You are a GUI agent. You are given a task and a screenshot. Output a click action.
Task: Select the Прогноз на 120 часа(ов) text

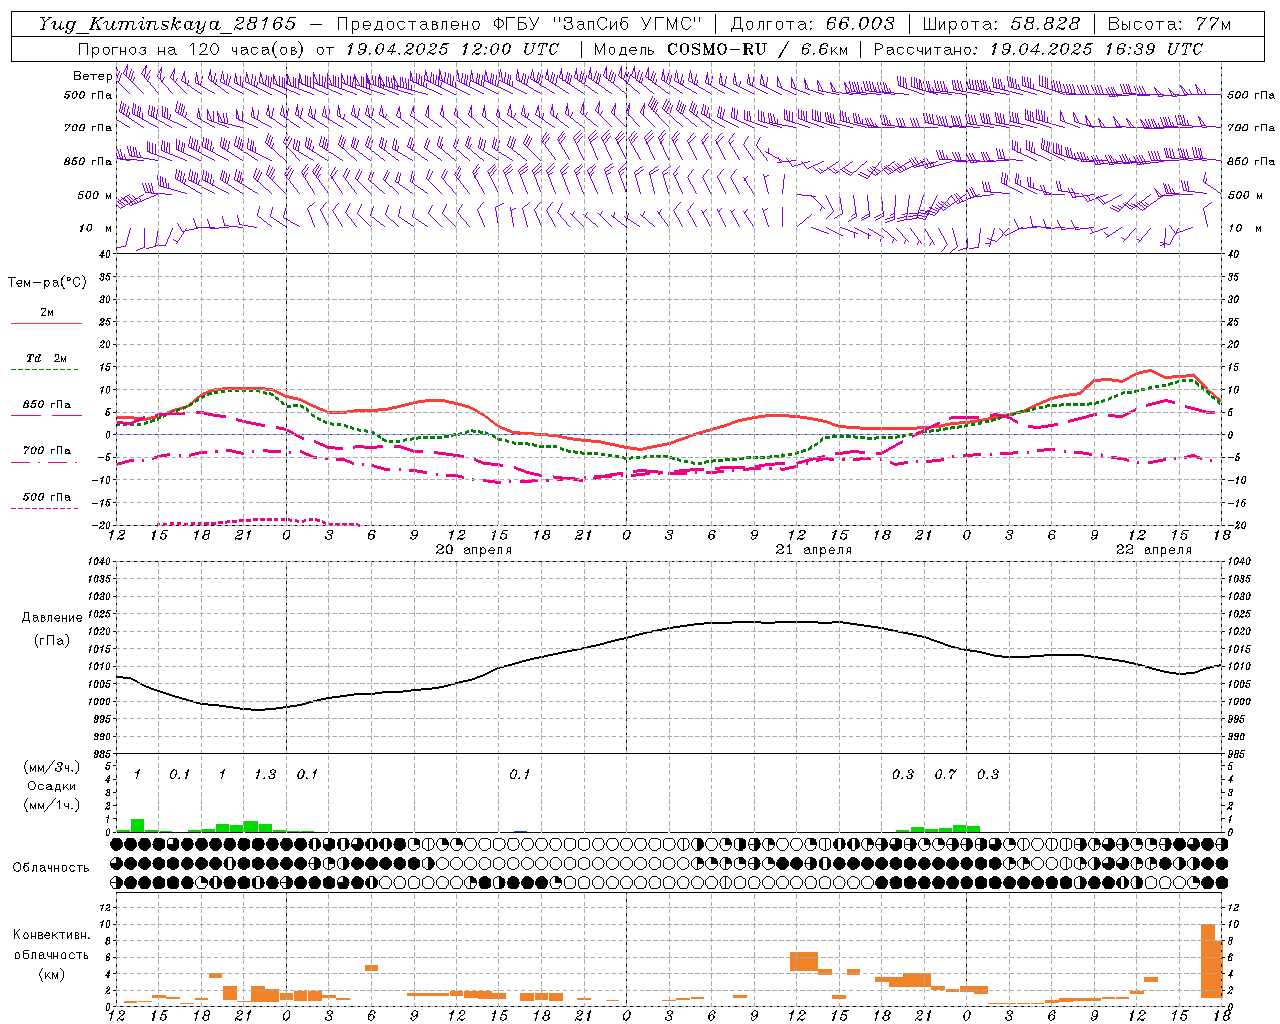point(192,49)
